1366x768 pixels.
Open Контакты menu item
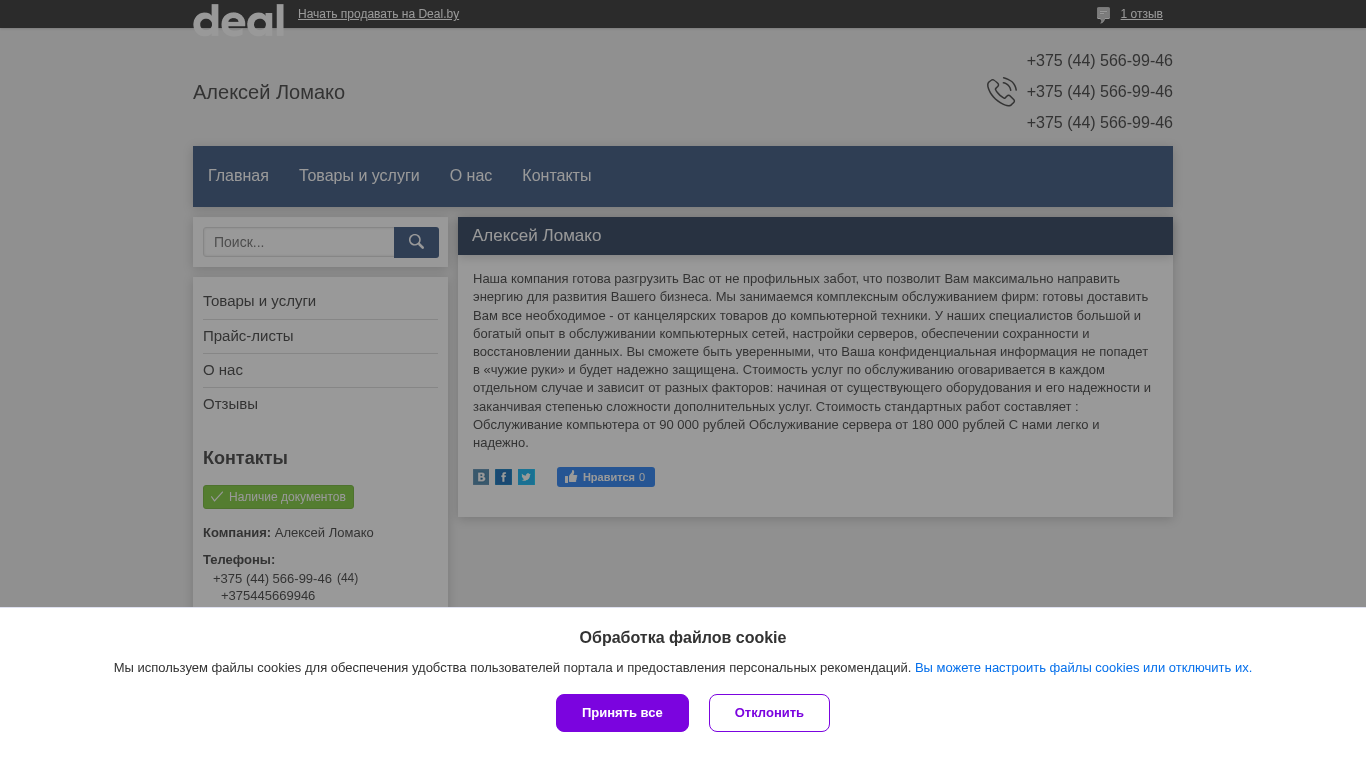pyautogui.click(x=557, y=176)
